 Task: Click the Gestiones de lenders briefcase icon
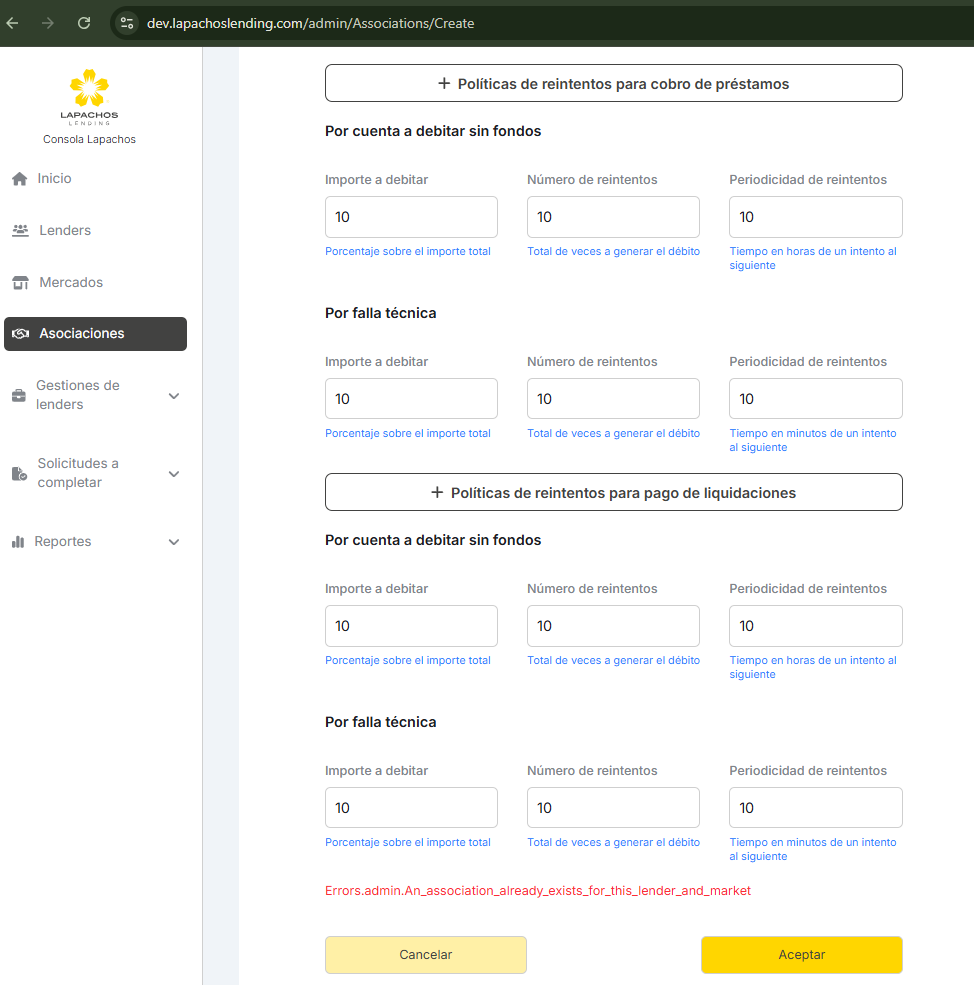pyautogui.click(x=19, y=396)
